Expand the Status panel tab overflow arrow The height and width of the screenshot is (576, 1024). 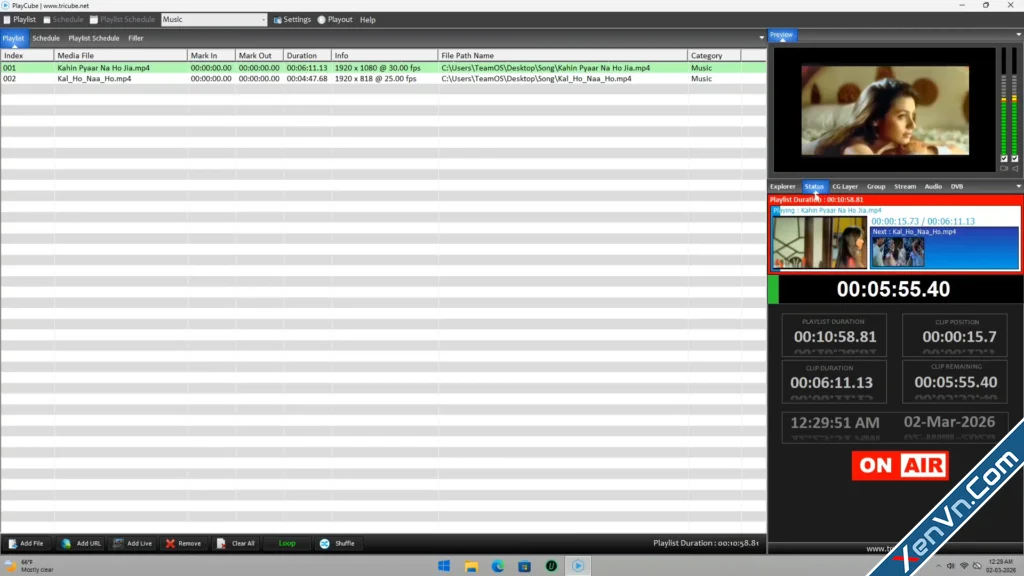(1019, 187)
